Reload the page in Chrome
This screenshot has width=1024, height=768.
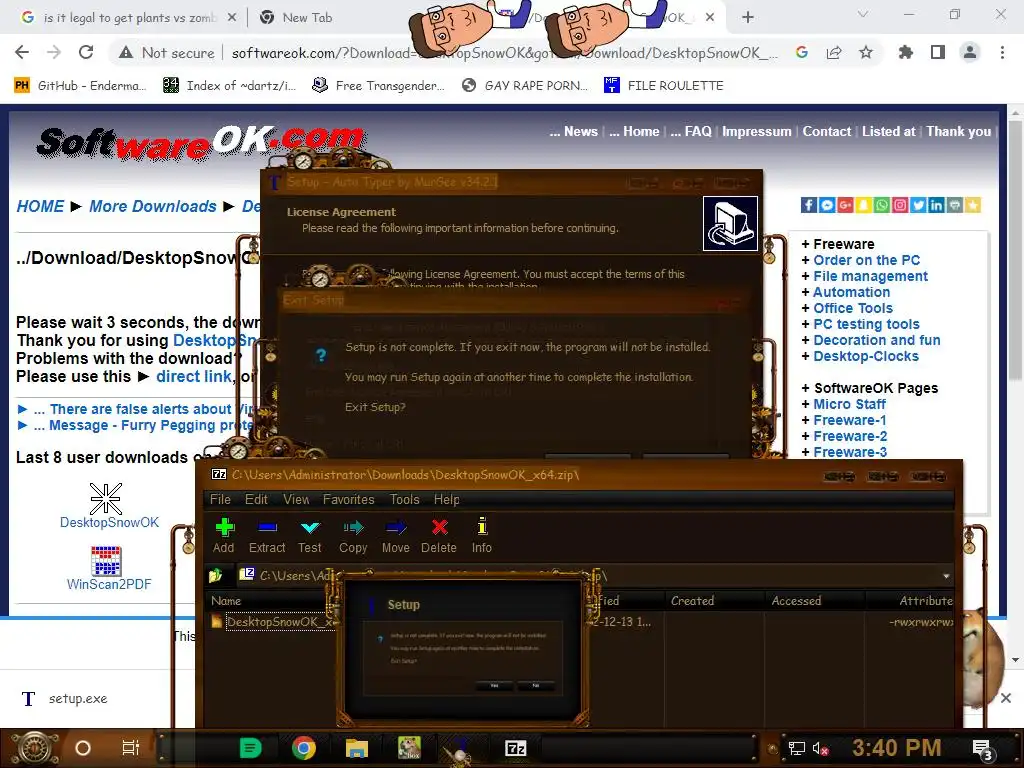(x=86, y=52)
